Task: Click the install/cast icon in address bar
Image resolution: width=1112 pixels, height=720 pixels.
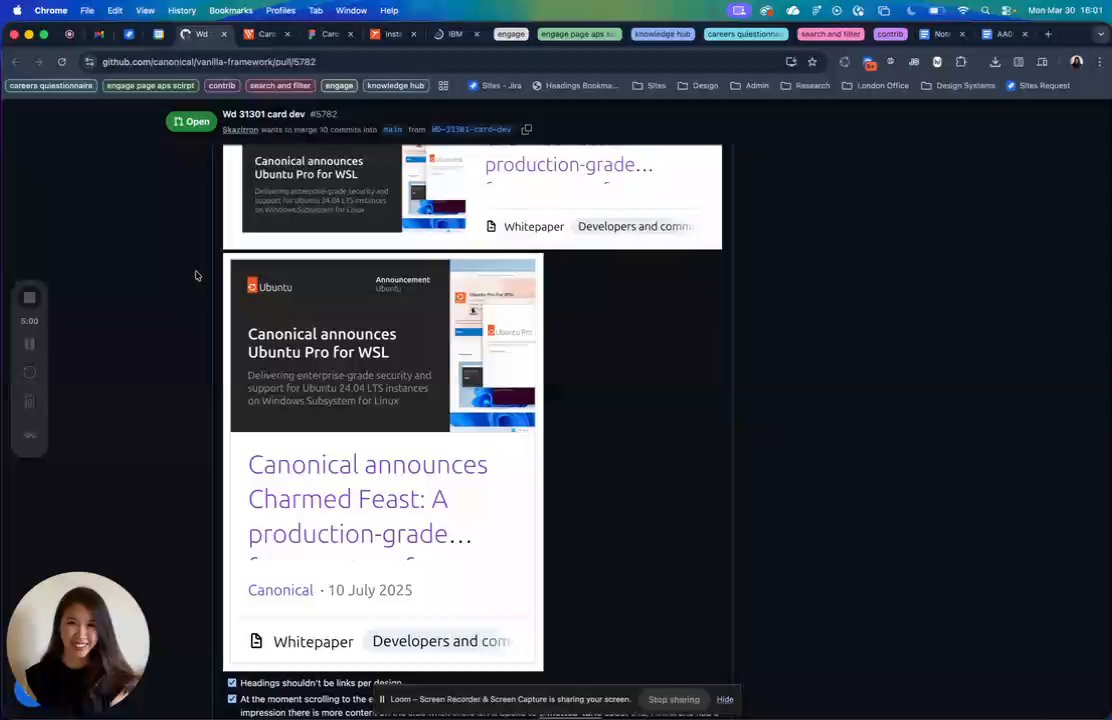Action: 791,62
